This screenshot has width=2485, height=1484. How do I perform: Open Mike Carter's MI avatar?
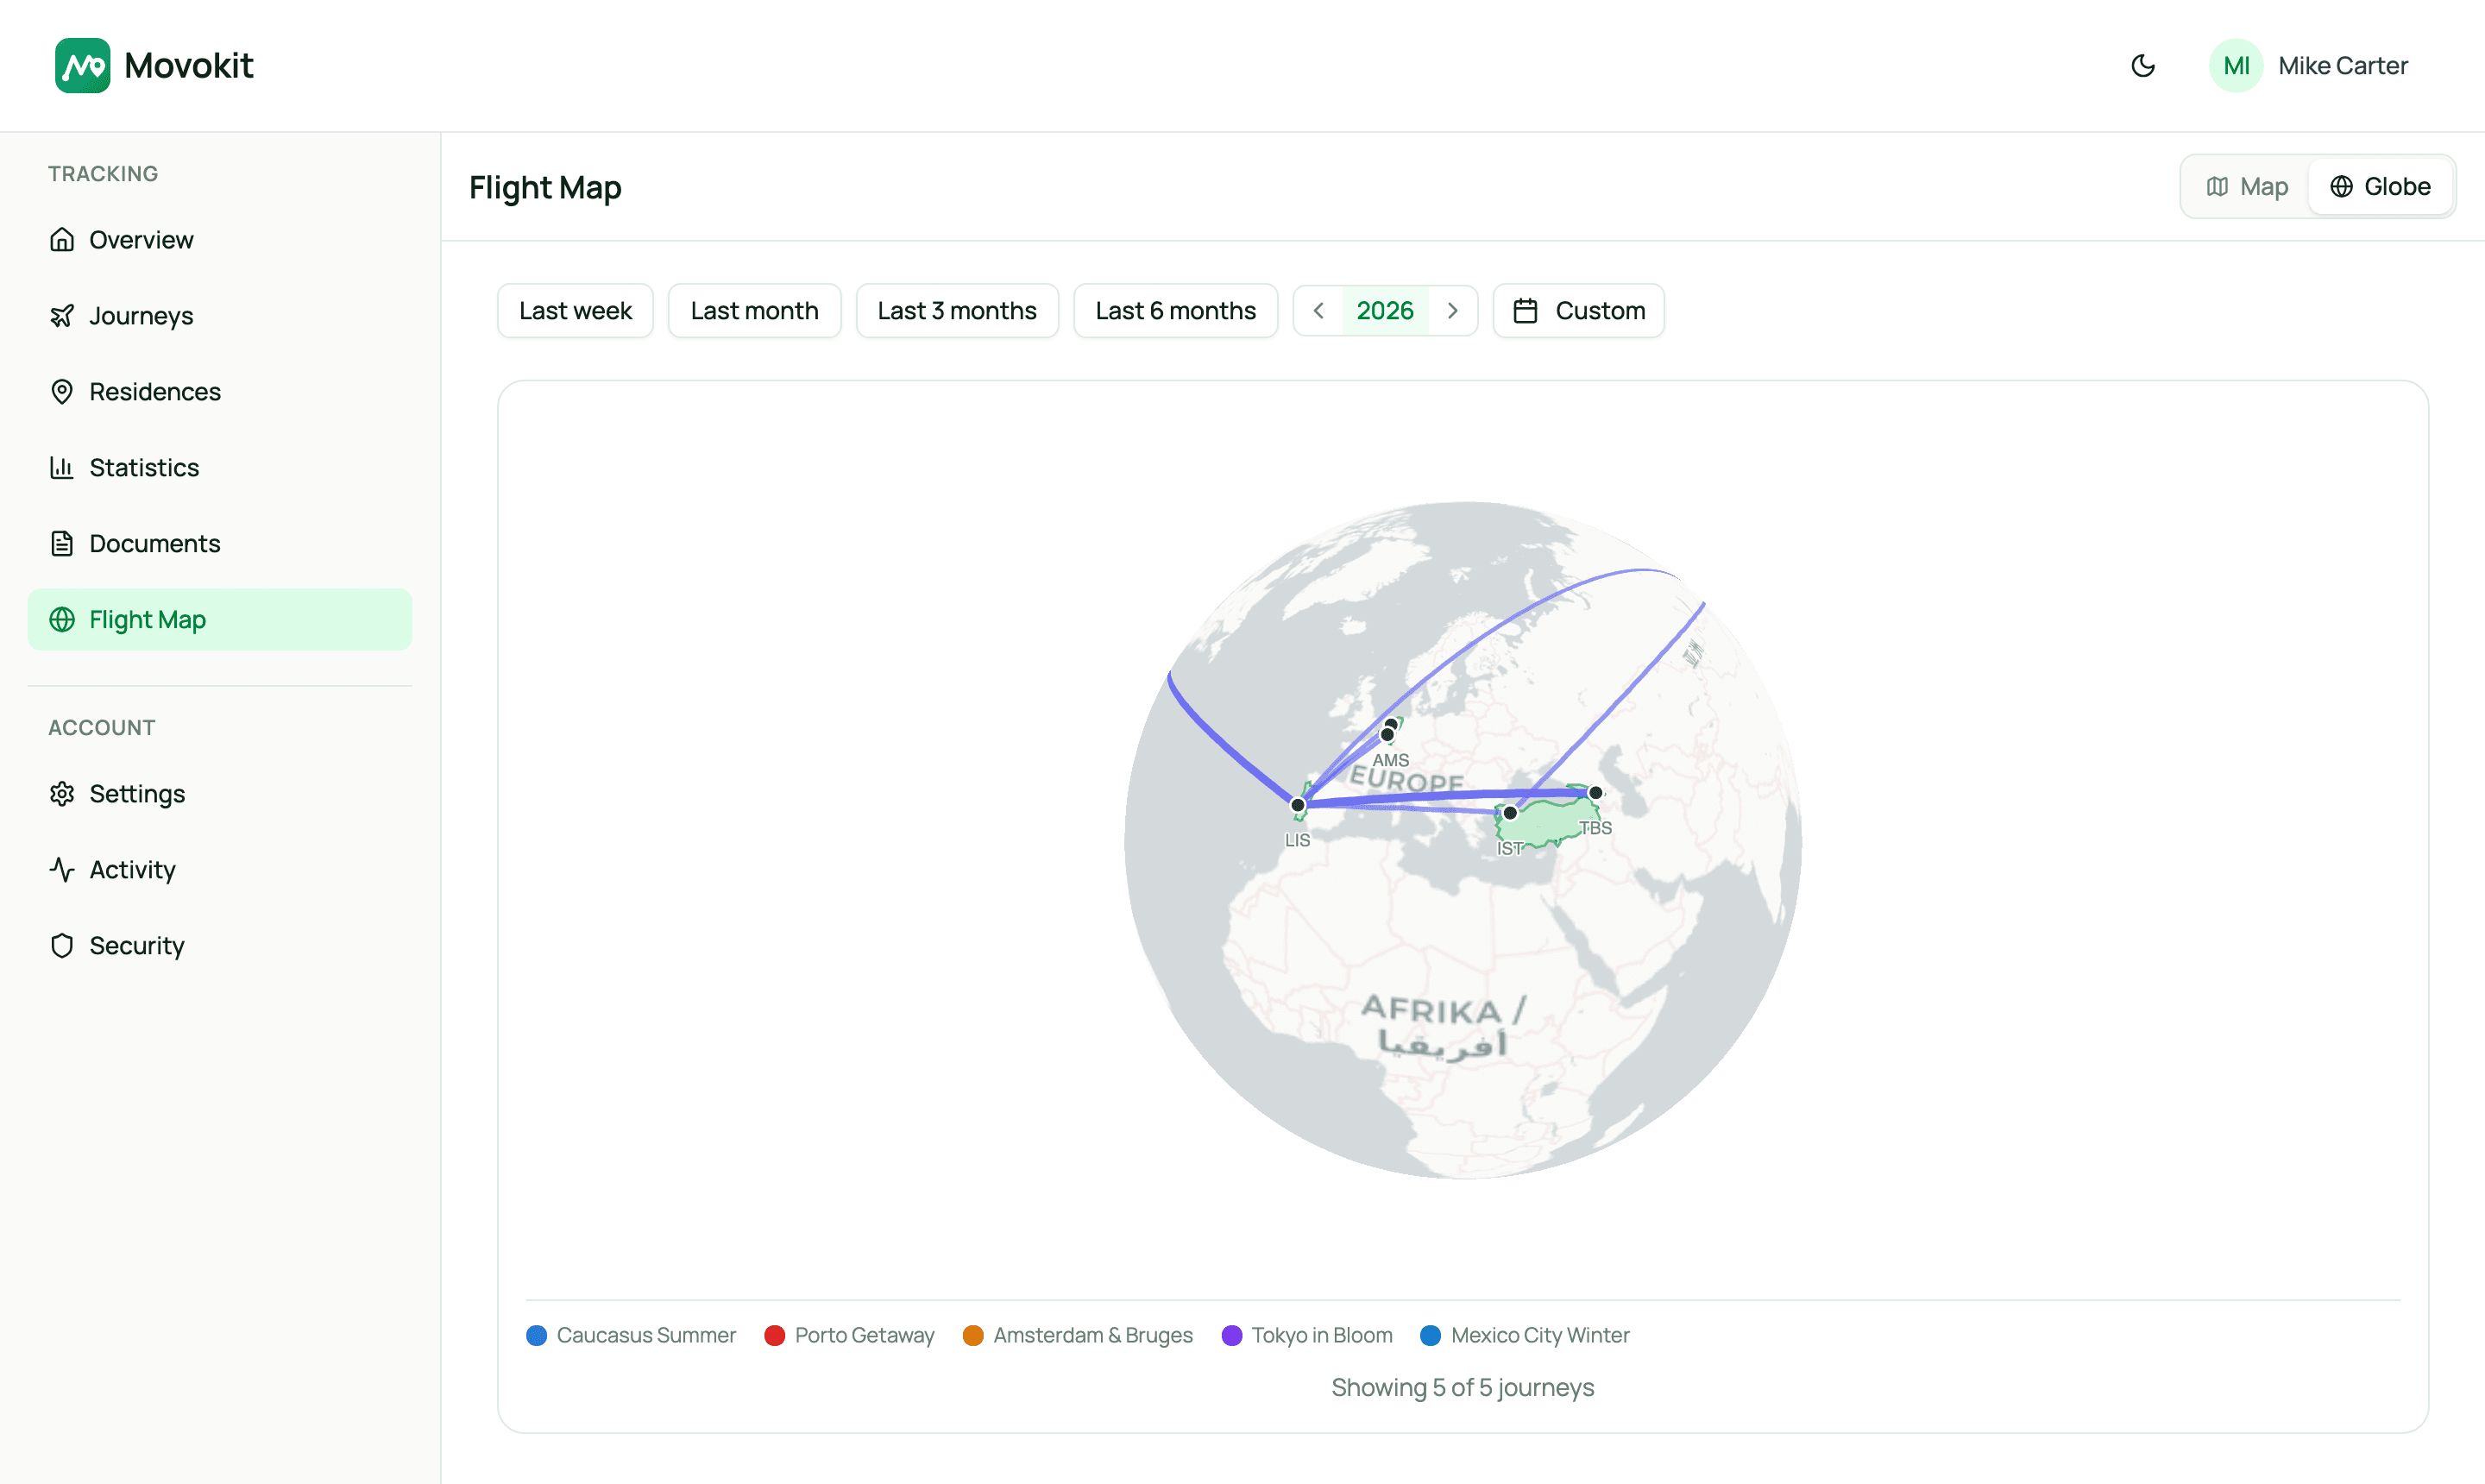(2236, 66)
